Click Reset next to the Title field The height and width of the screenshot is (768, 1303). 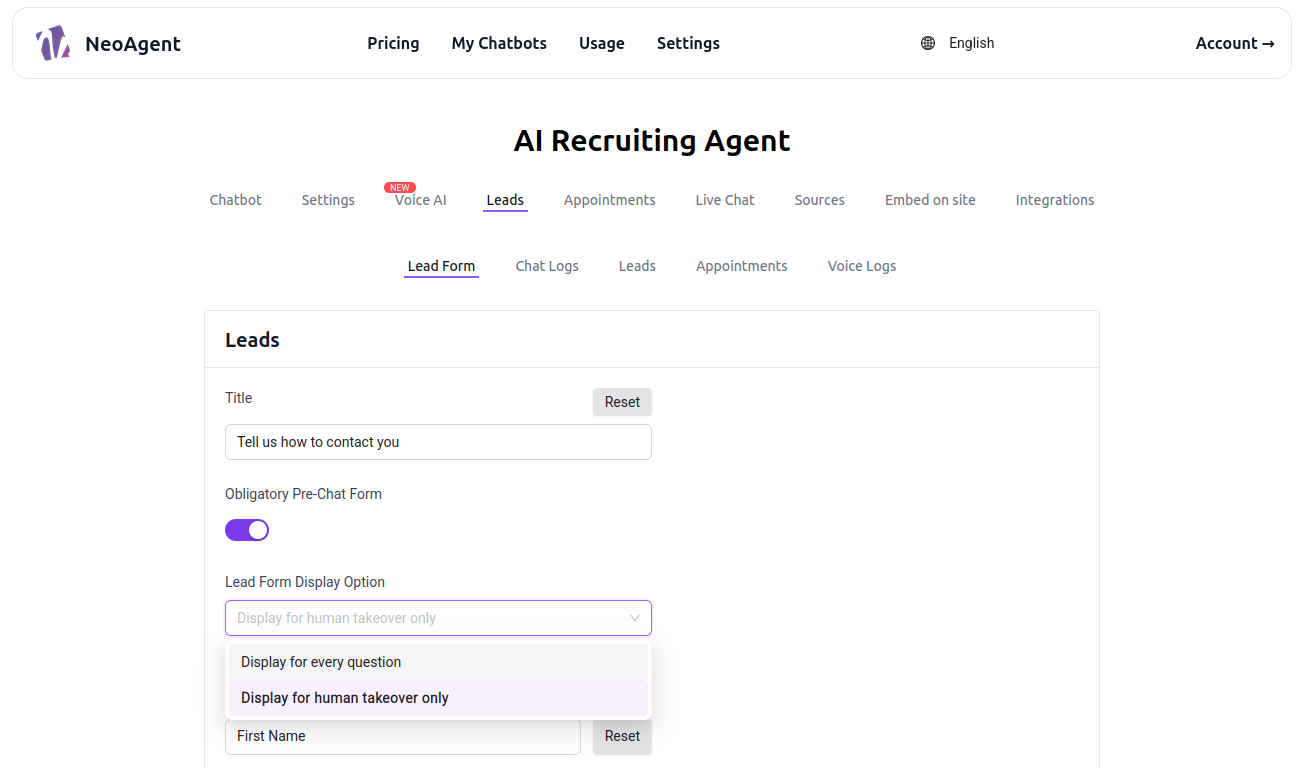622,401
